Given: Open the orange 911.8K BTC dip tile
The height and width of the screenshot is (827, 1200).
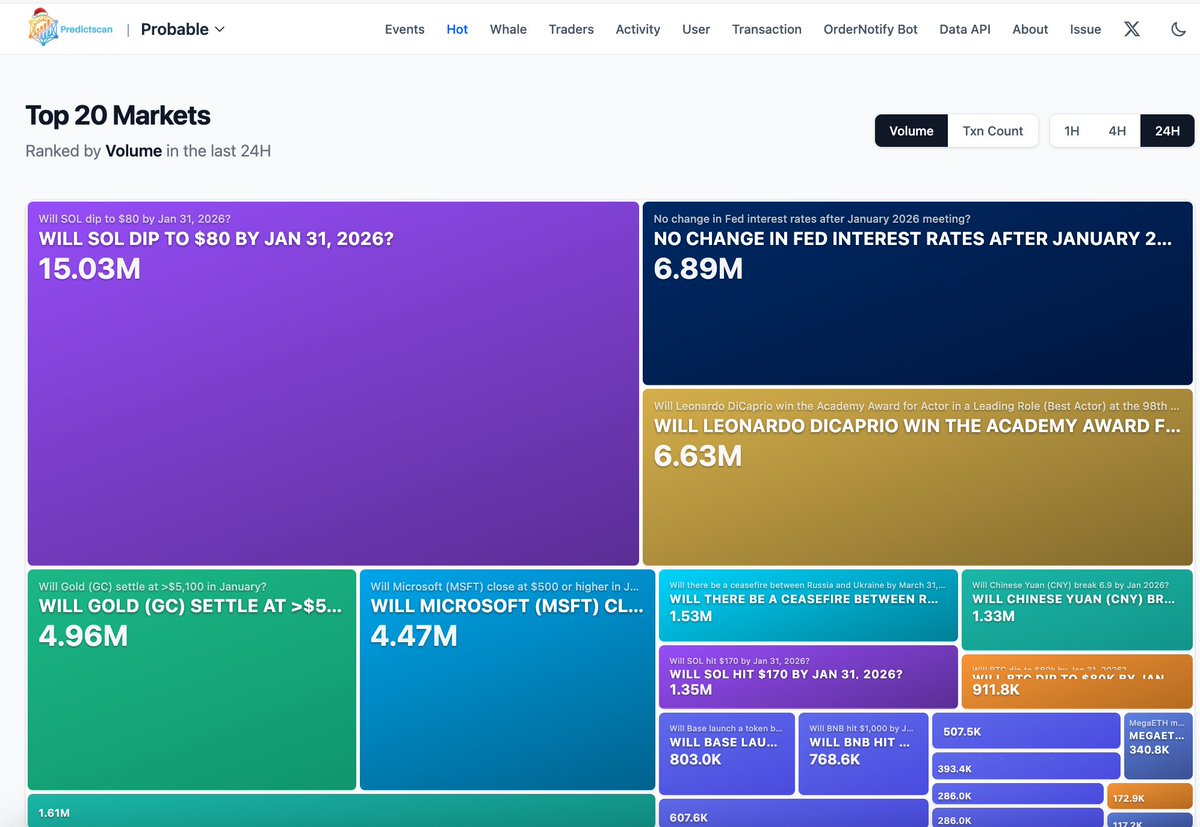Looking at the screenshot, I should [1076, 681].
